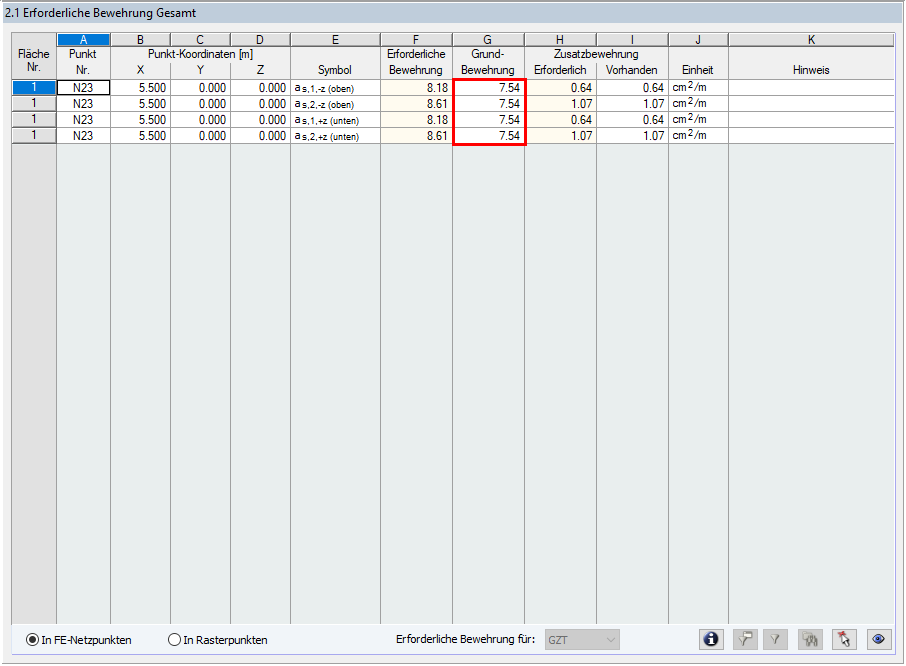Select the first Fläche Nr. row selector
The image size is (906, 666).
(33, 87)
